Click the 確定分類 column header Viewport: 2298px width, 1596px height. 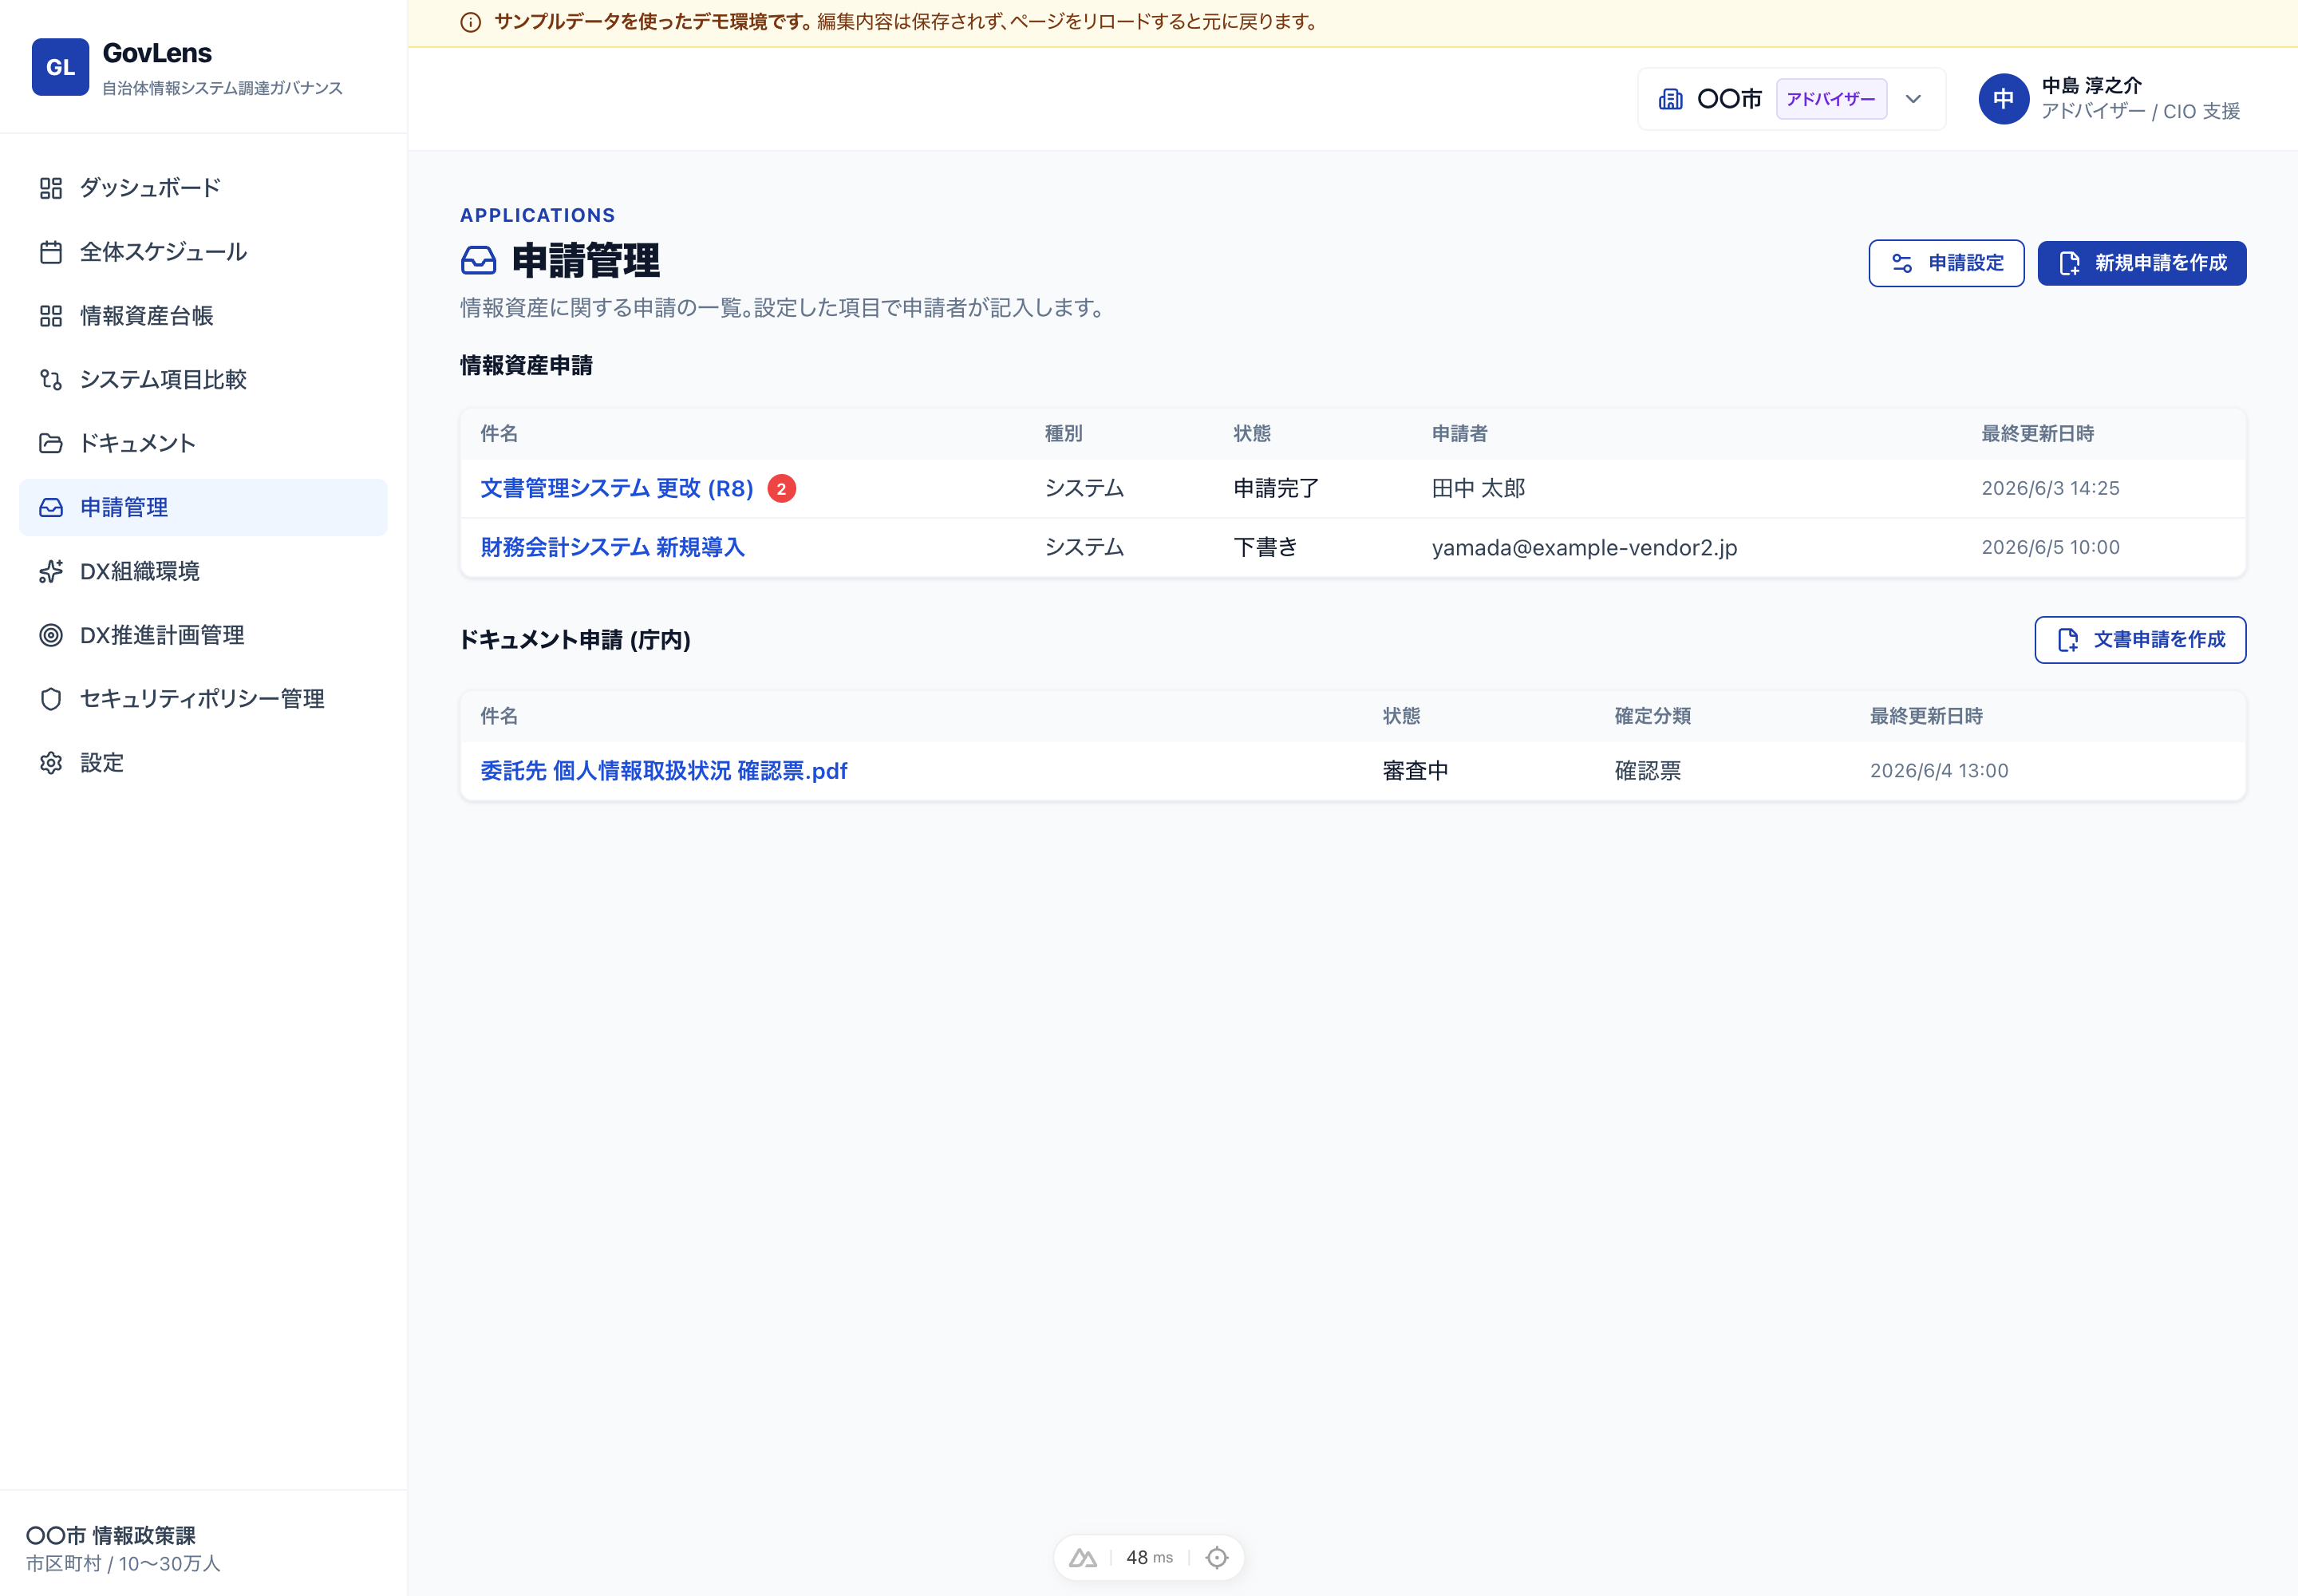coord(1652,717)
